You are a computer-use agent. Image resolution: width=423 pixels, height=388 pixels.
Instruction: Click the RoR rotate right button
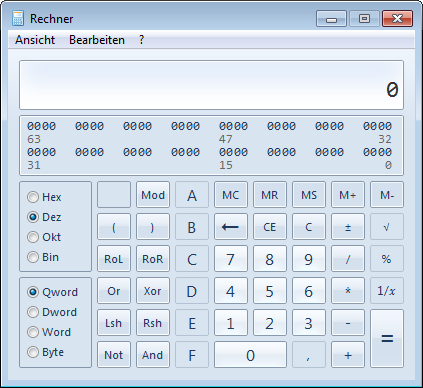[x=153, y=259]
